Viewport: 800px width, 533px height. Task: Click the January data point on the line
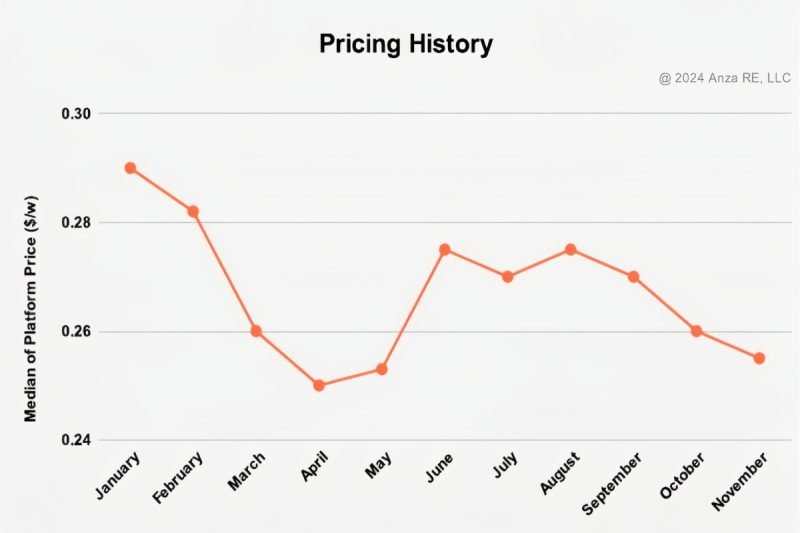(130, 168)
